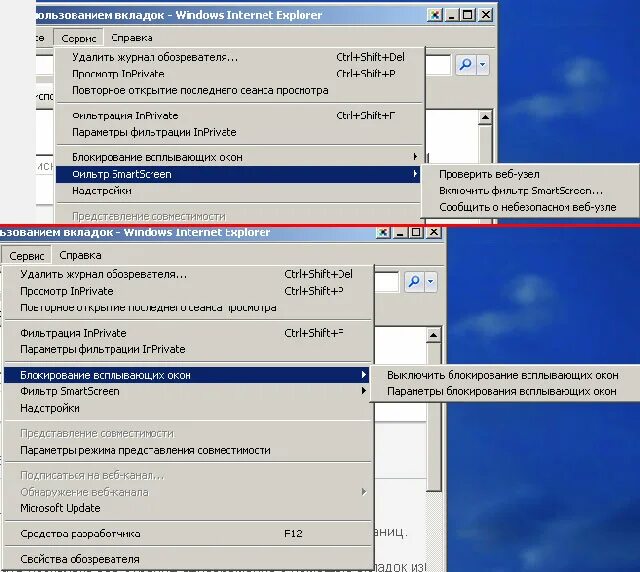Click Microsoft Update menu entry
The image size is (640, 572).
click(x=187, y=508)
